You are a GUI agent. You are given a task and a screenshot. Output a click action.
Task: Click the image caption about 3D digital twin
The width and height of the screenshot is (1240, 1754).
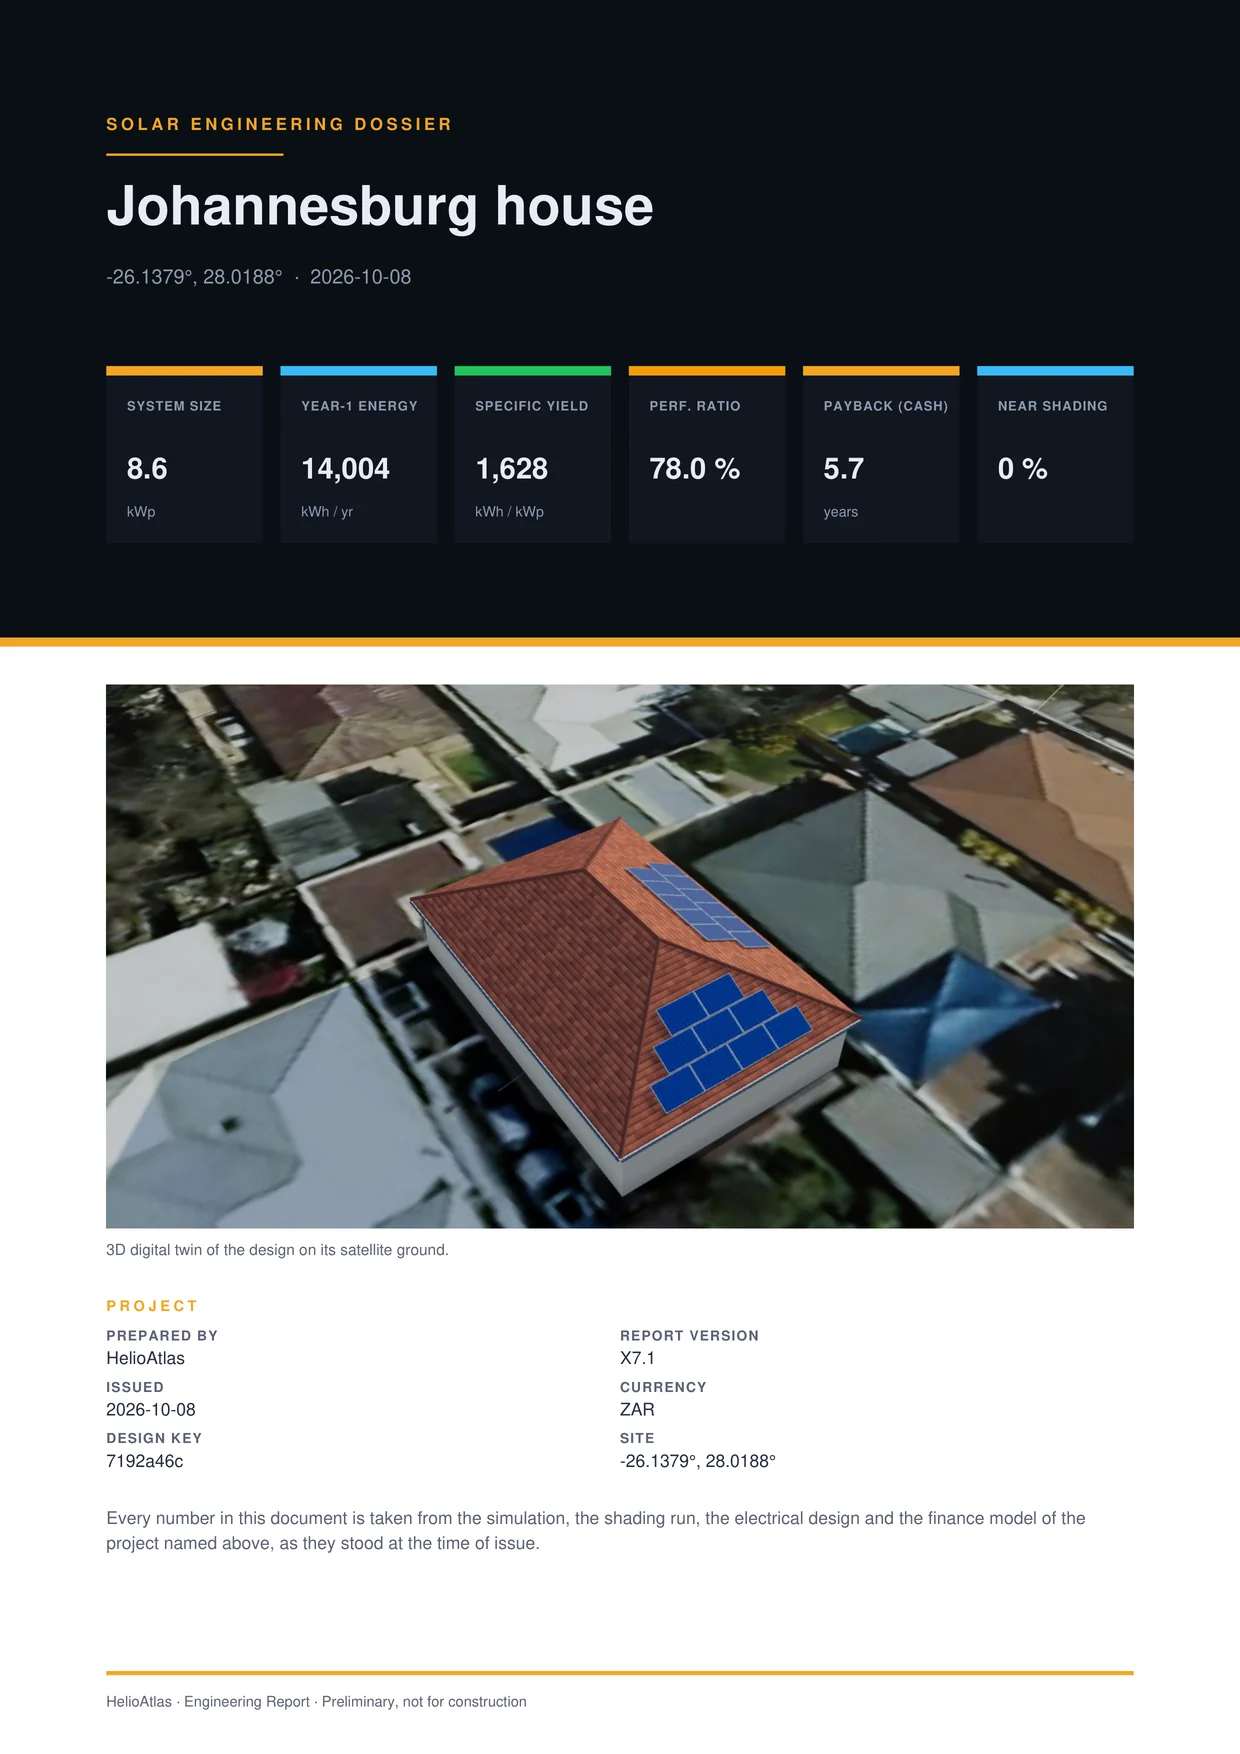pyautogui.click(x=277, y=1250)
